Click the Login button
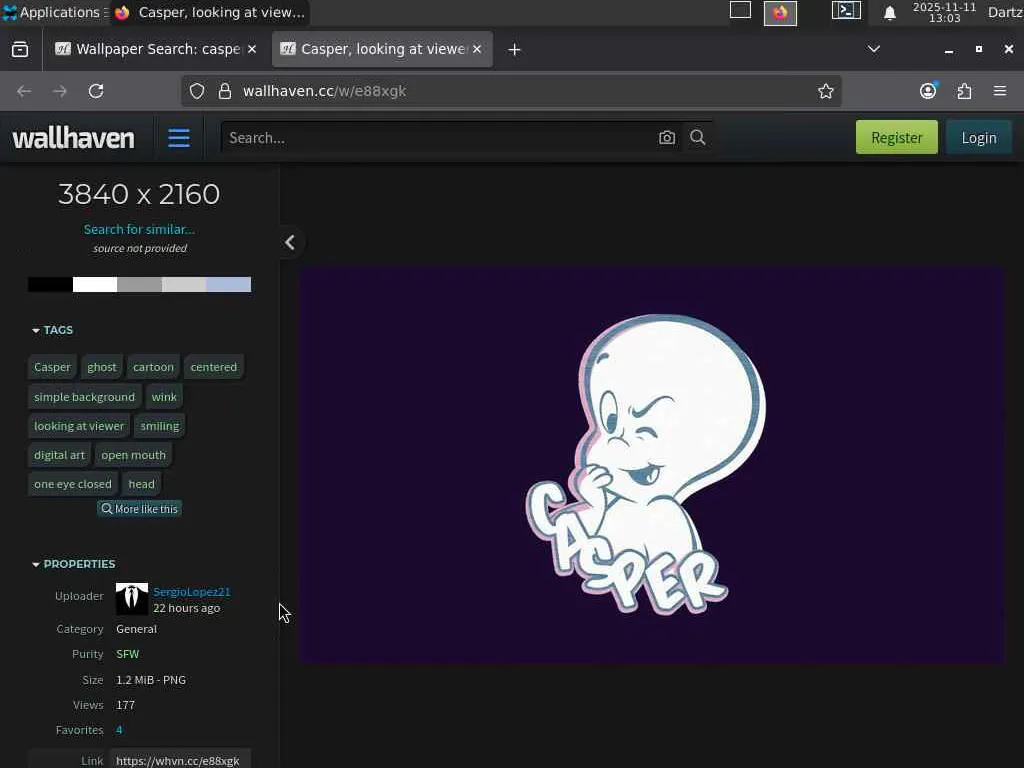The image size is (1024, 768). [x=979, y=137]
